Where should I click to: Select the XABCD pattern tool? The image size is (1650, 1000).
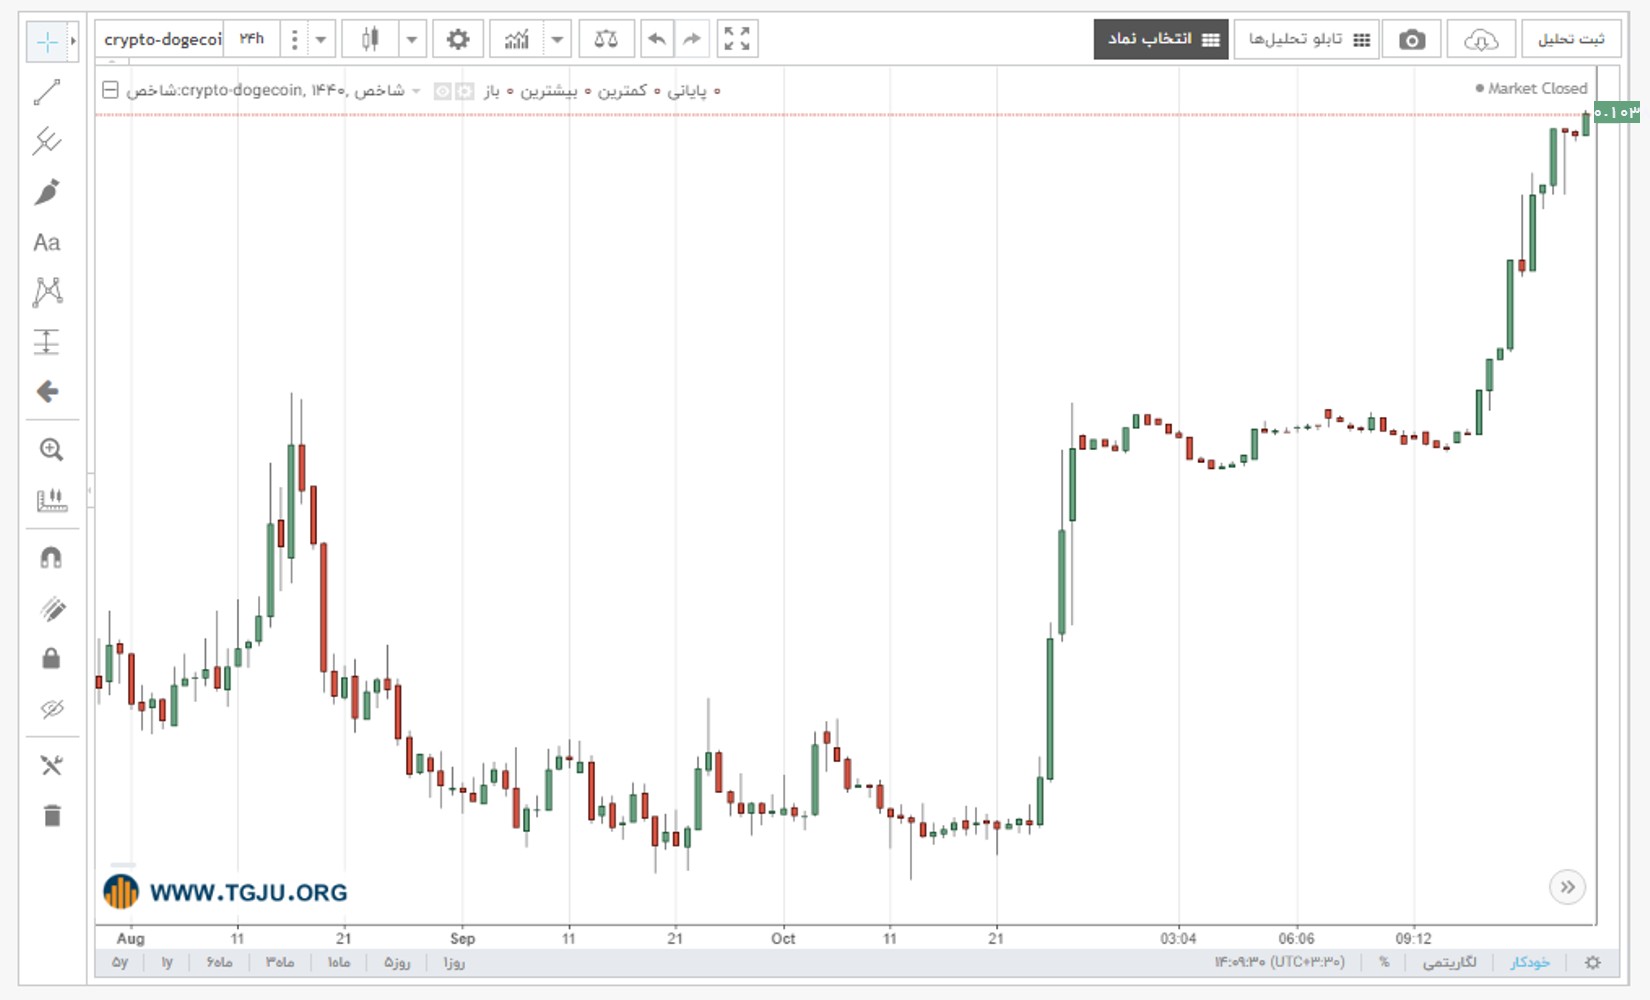[x=47, y=292]
